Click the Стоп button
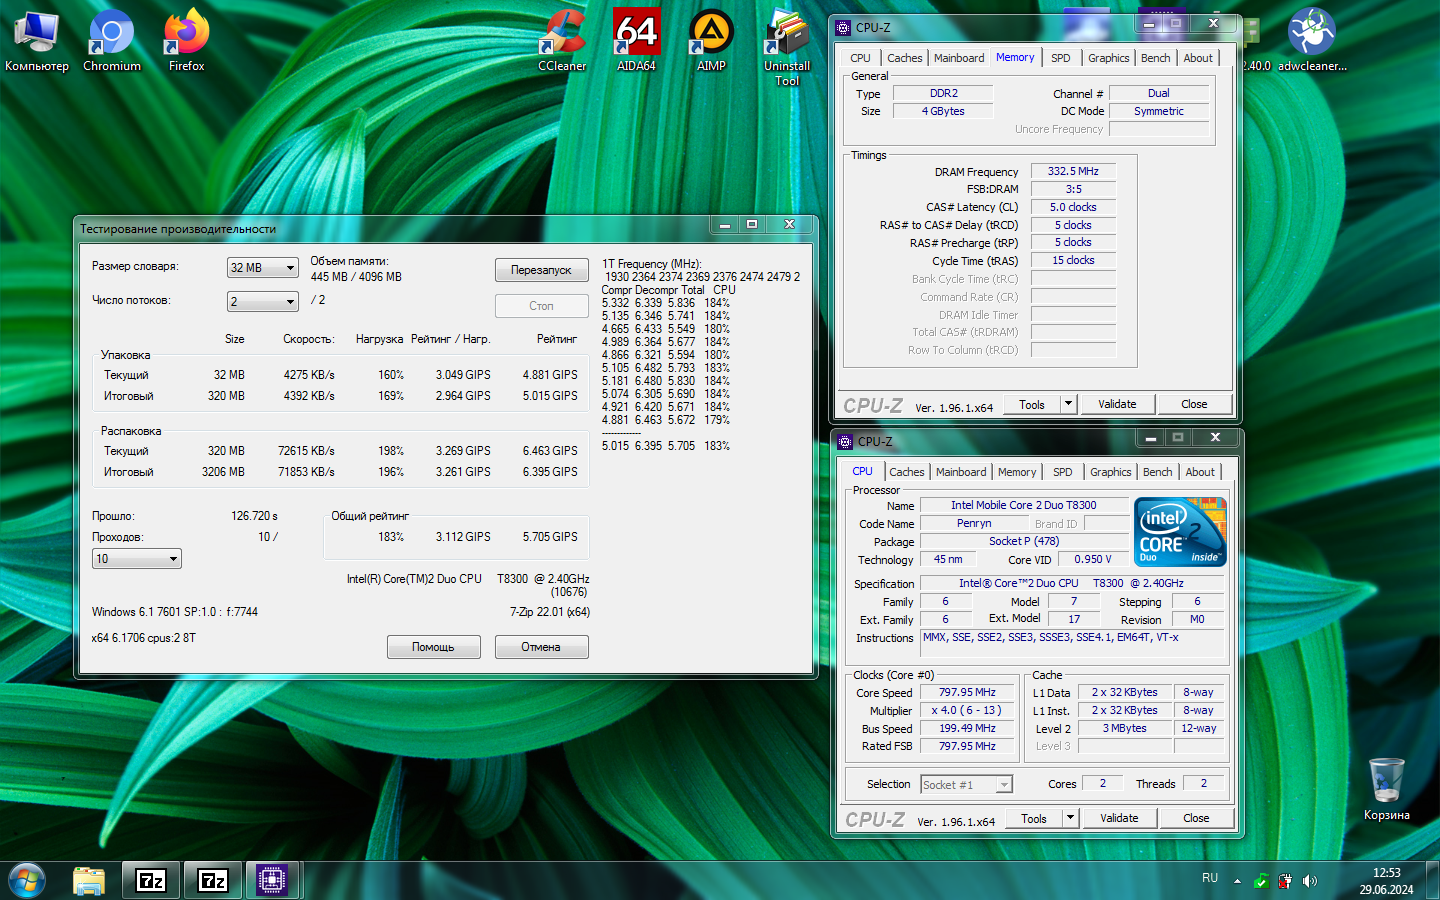The image size is (1440, 900). coord(541,306)
